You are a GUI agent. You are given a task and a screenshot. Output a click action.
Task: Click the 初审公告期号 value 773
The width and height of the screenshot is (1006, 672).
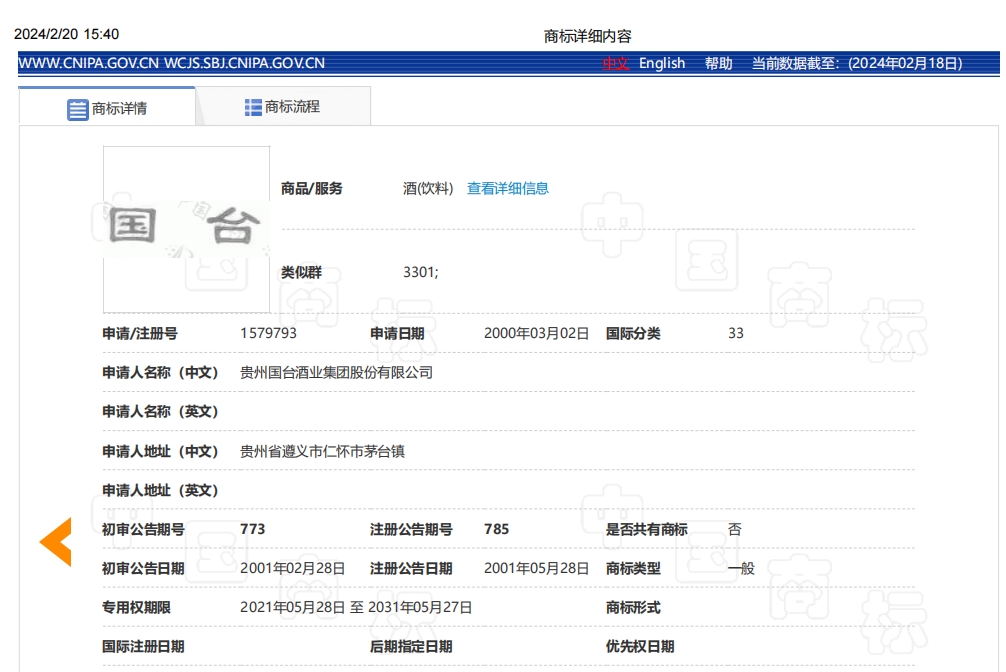coord(252,529)
